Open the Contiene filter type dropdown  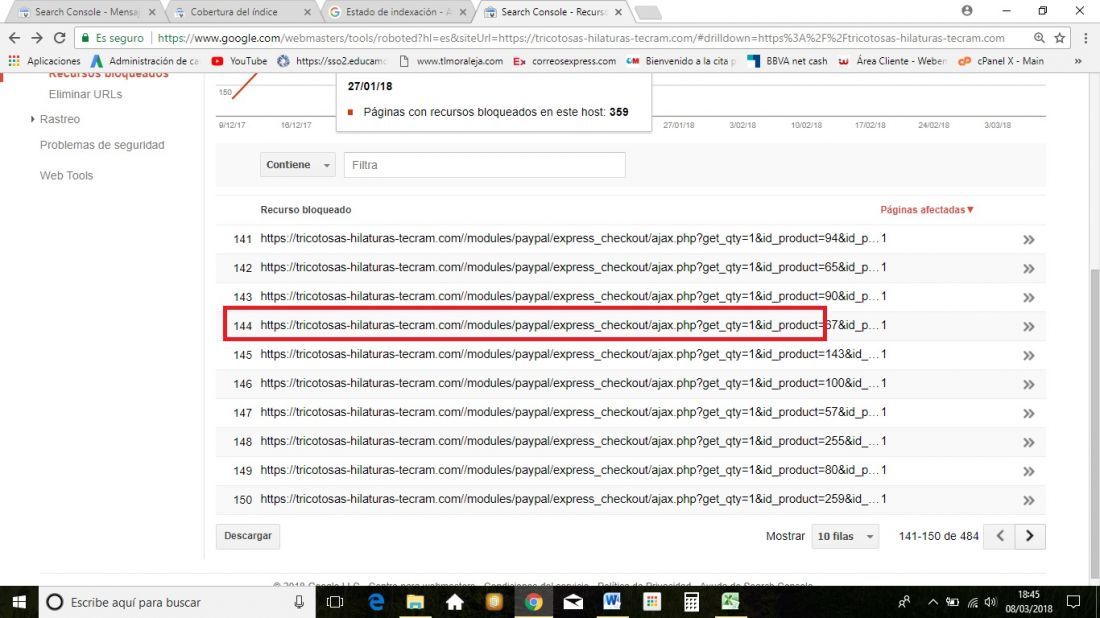click(x=297, y=165)
